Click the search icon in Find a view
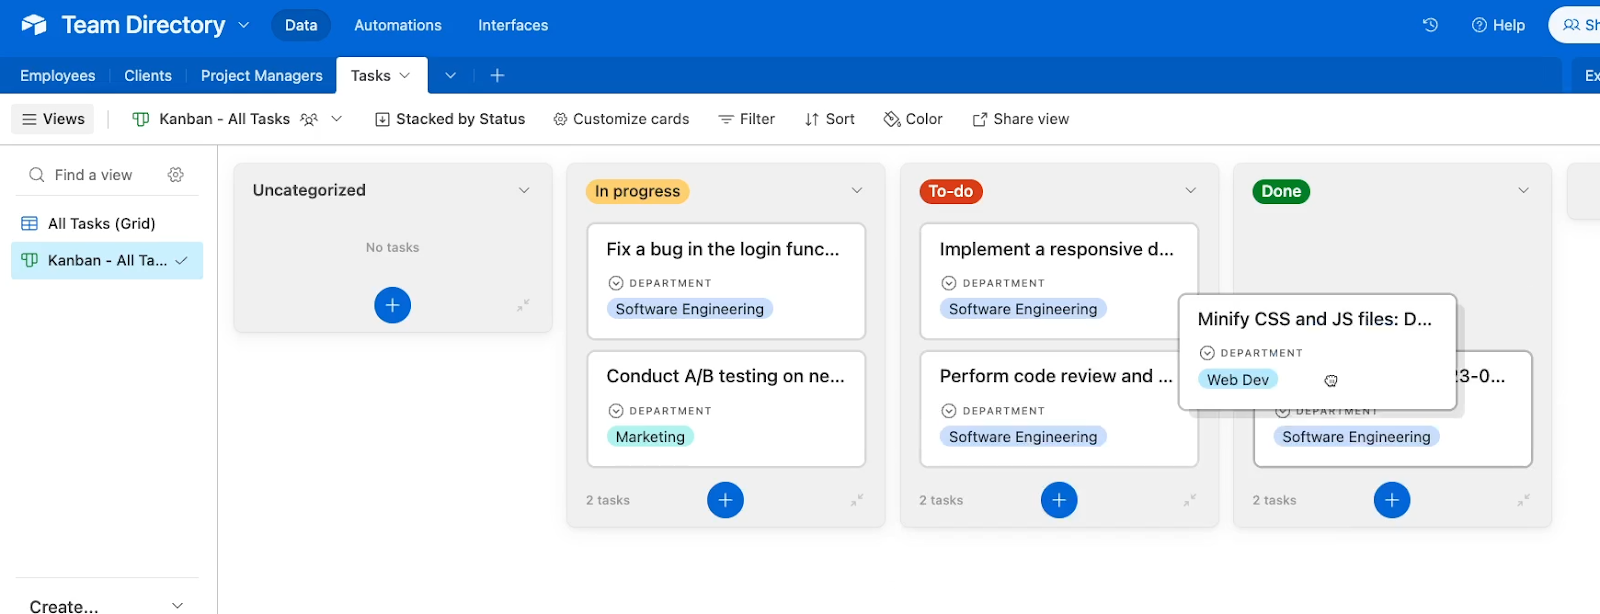The width and height of the screenshot is (1600, 614). tap(37, 175)
